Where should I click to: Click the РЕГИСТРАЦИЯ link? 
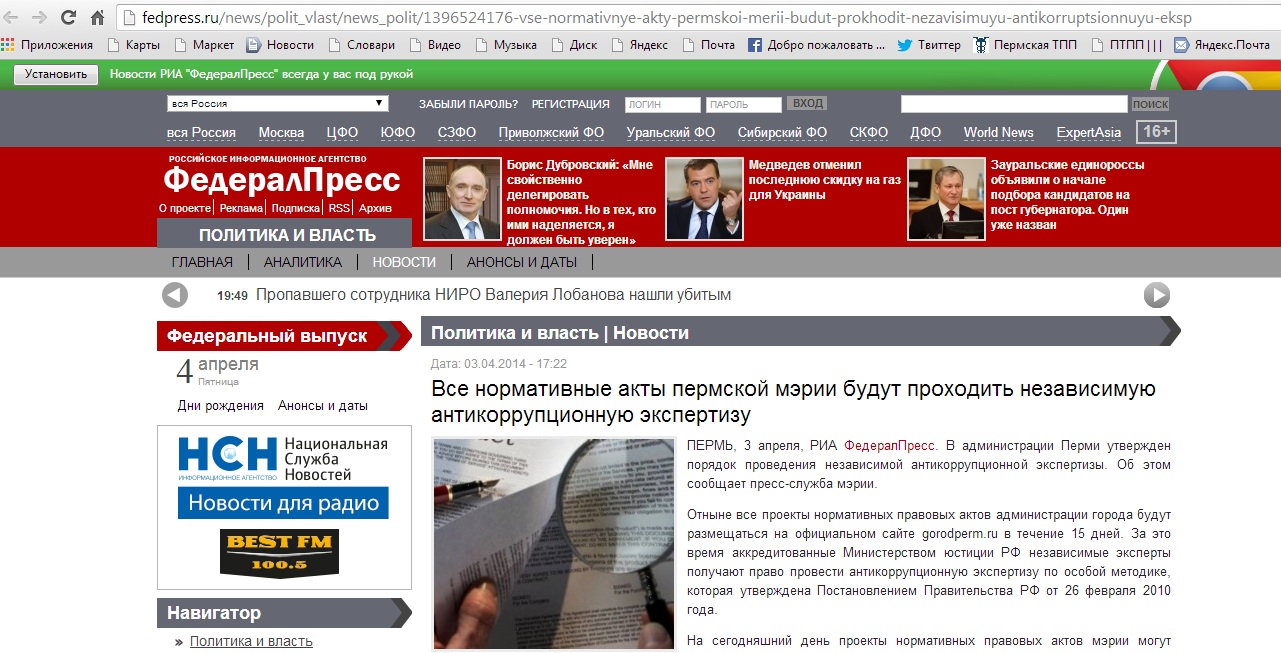[x=570, y=104]
